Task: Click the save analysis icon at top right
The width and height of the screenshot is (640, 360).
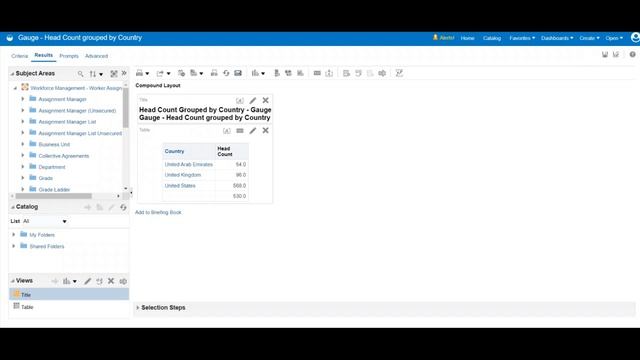Action: (x=605, y=54)
